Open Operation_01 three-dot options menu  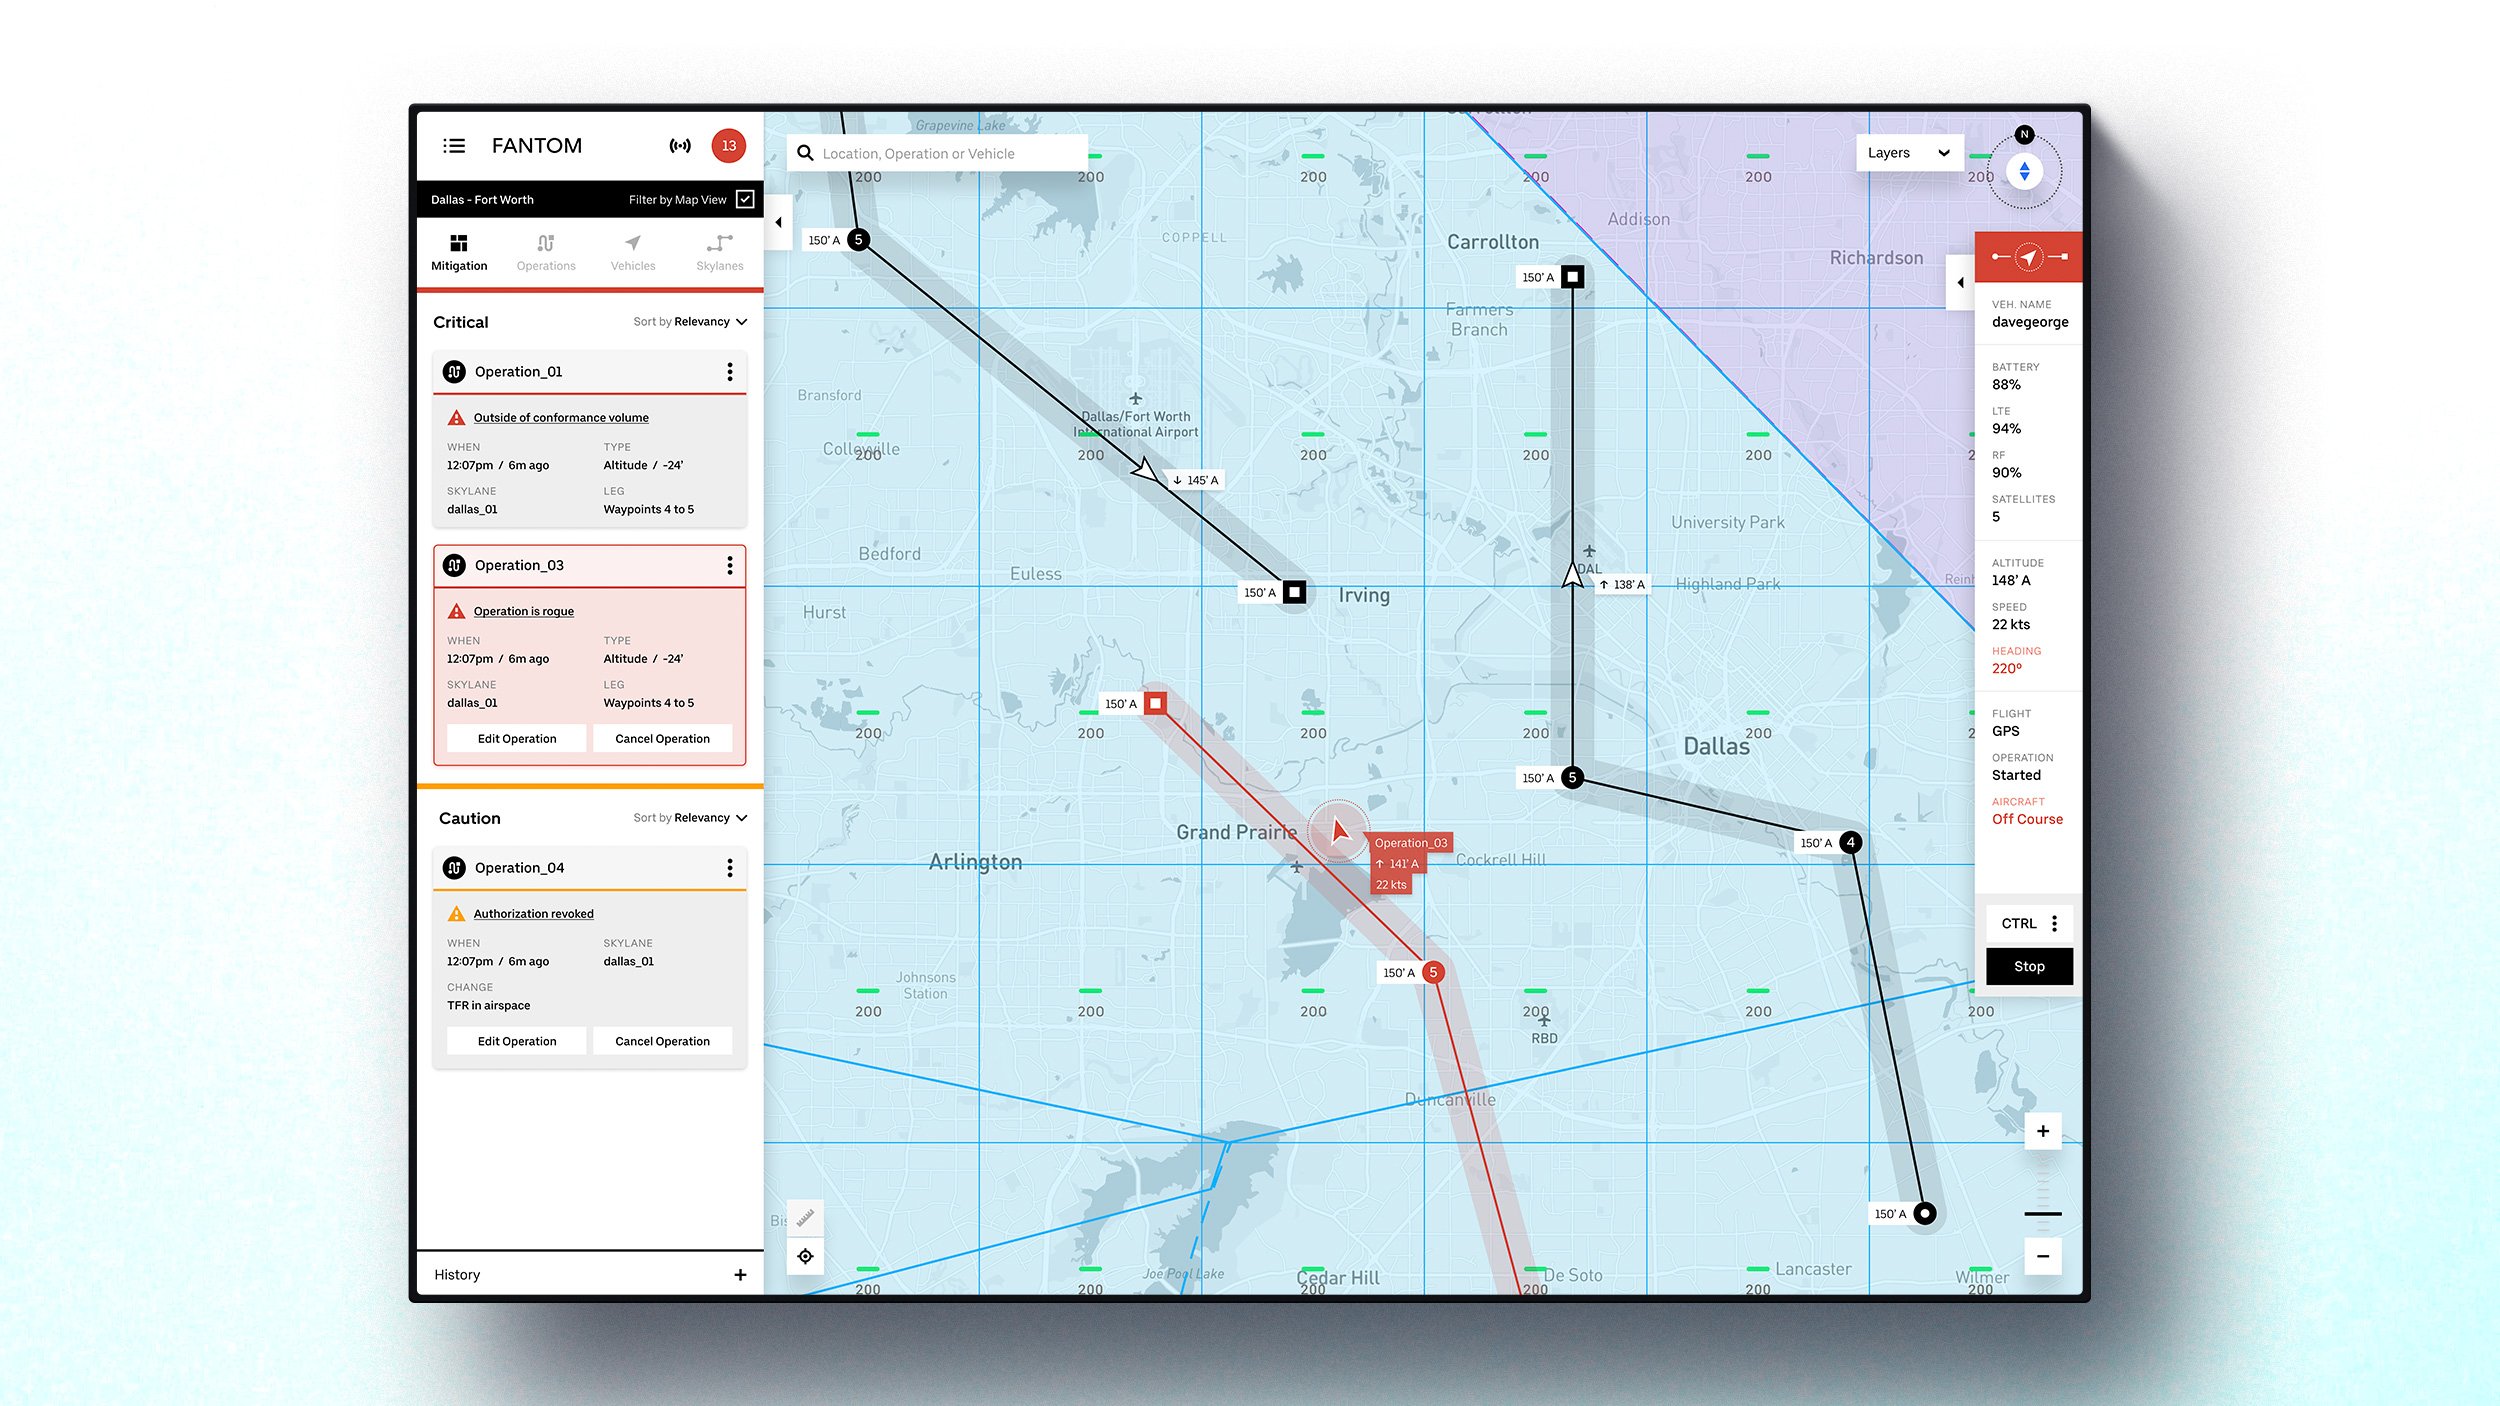click(x=730, y=372)
